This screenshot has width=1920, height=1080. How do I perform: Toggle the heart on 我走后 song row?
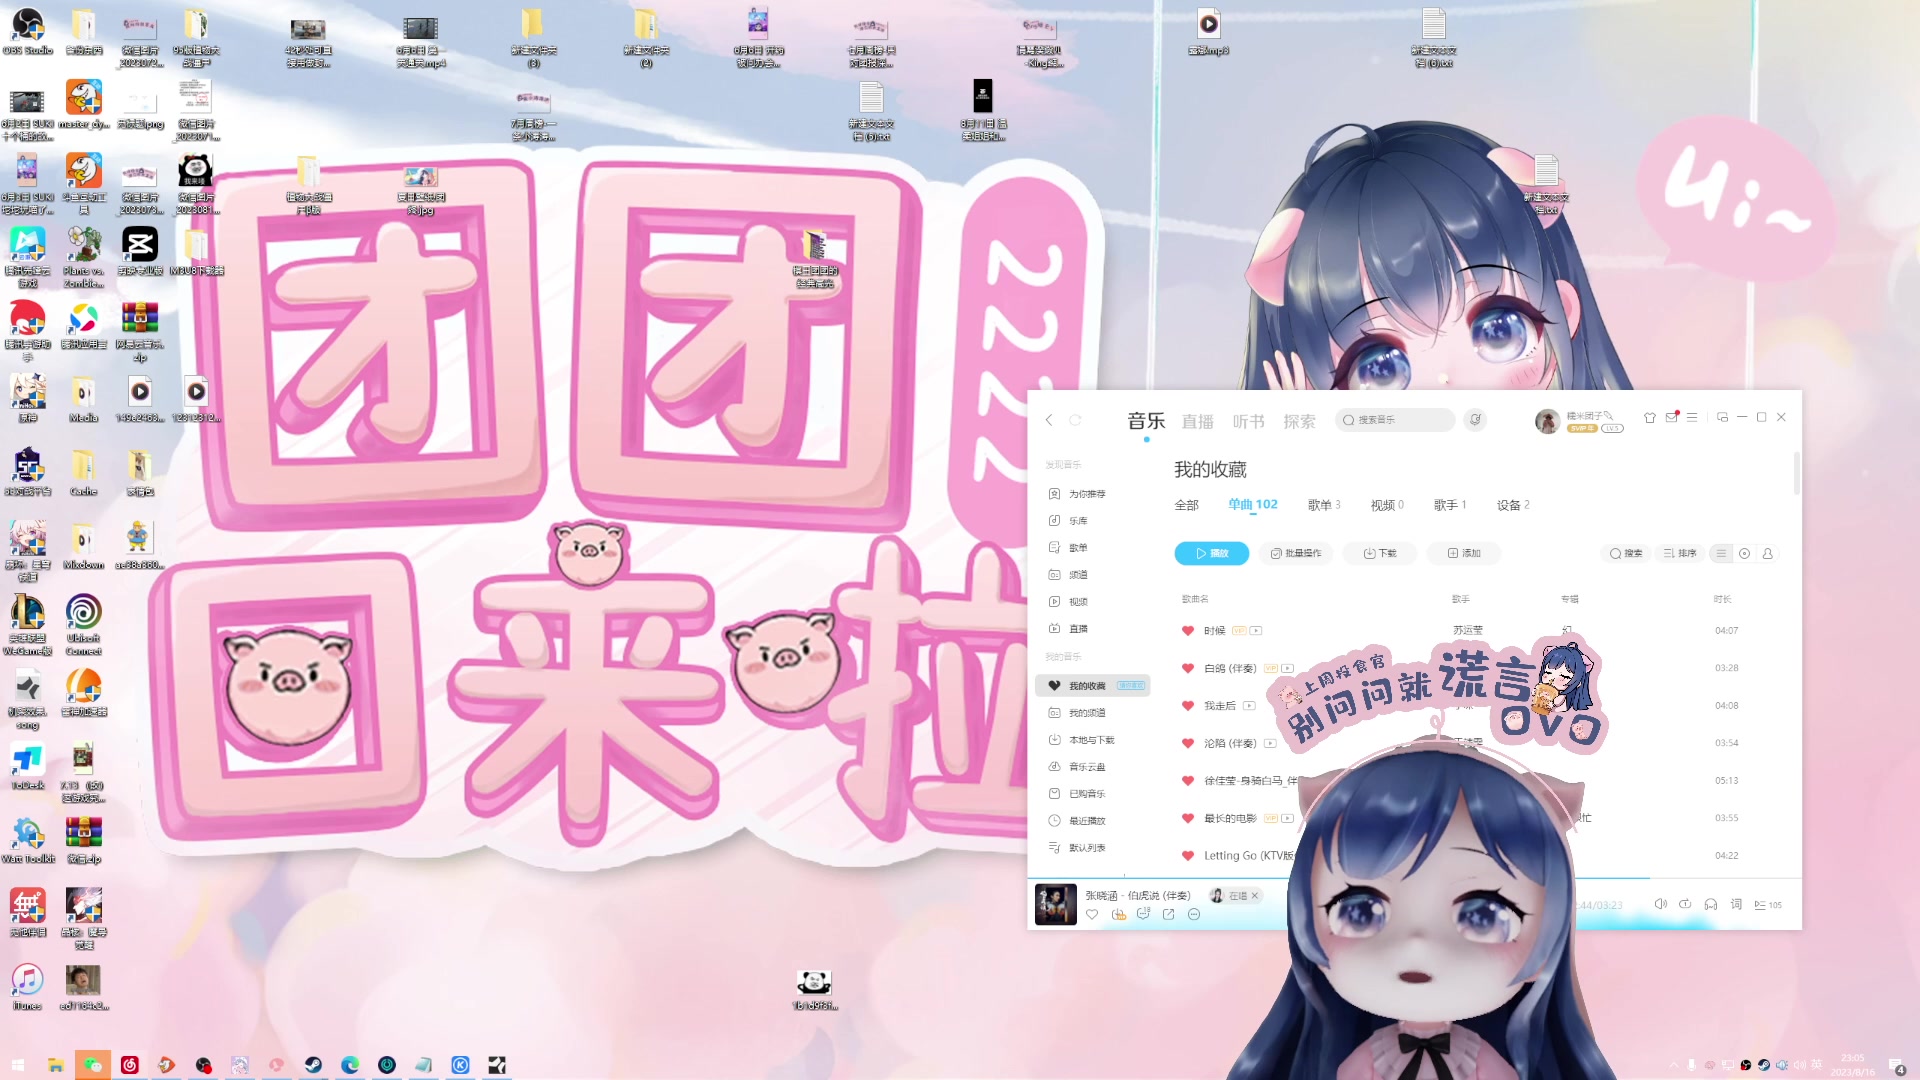pos(1188,706)
